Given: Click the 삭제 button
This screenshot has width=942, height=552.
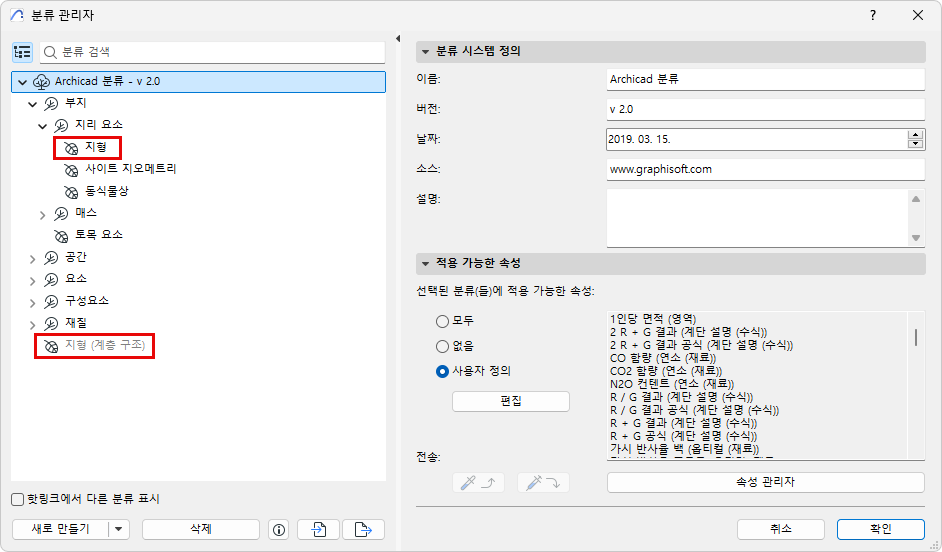Looking at the screenshot, I should pyautogui.click(x=201, y=529).
